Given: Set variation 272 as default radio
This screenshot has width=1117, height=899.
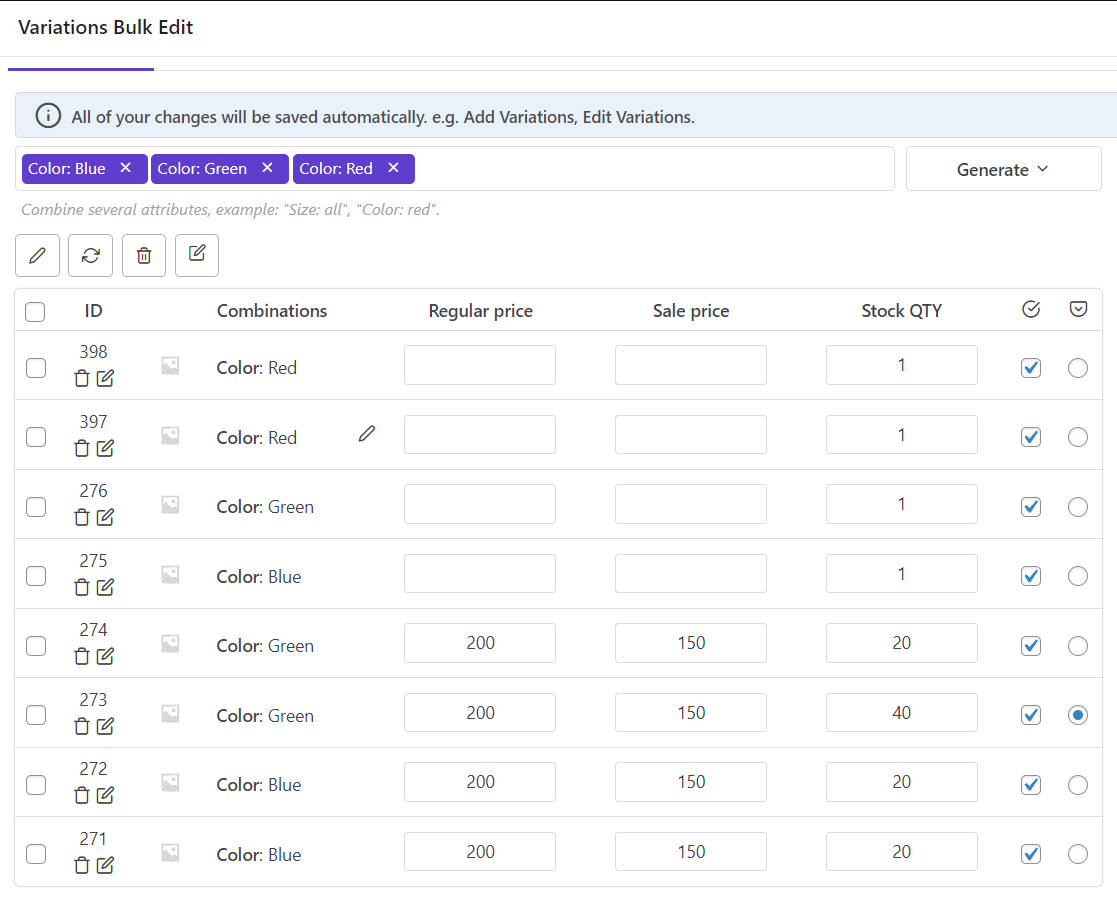Looking at the screenshot, I should click(x=1078, y=784).
